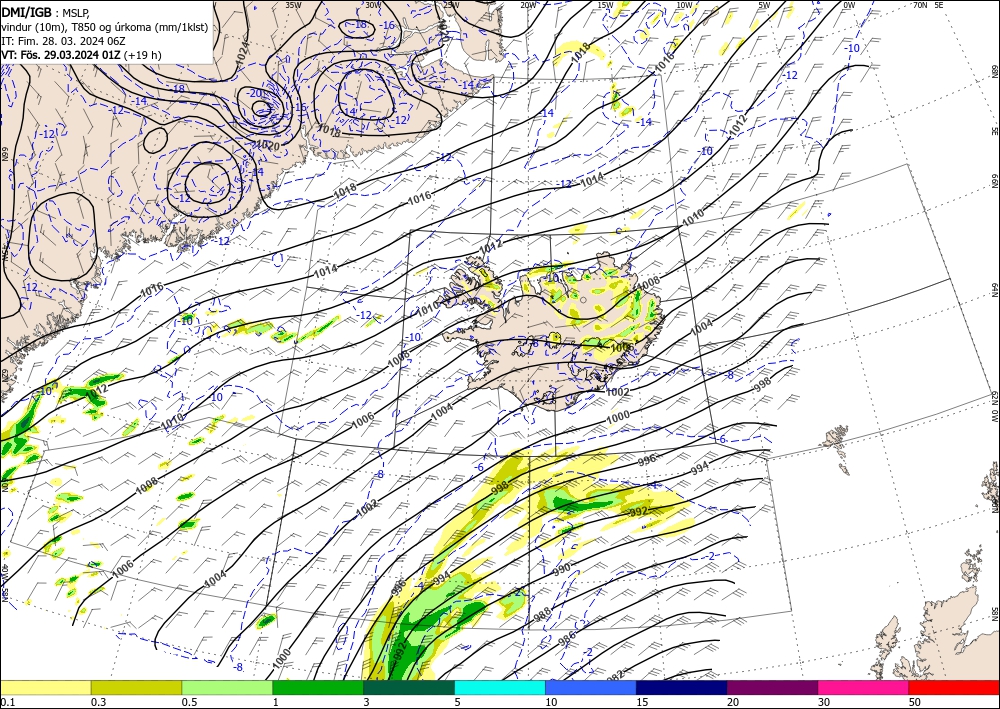
Task: Select the green 1–3 mm legend block
Action: (318, 687)
